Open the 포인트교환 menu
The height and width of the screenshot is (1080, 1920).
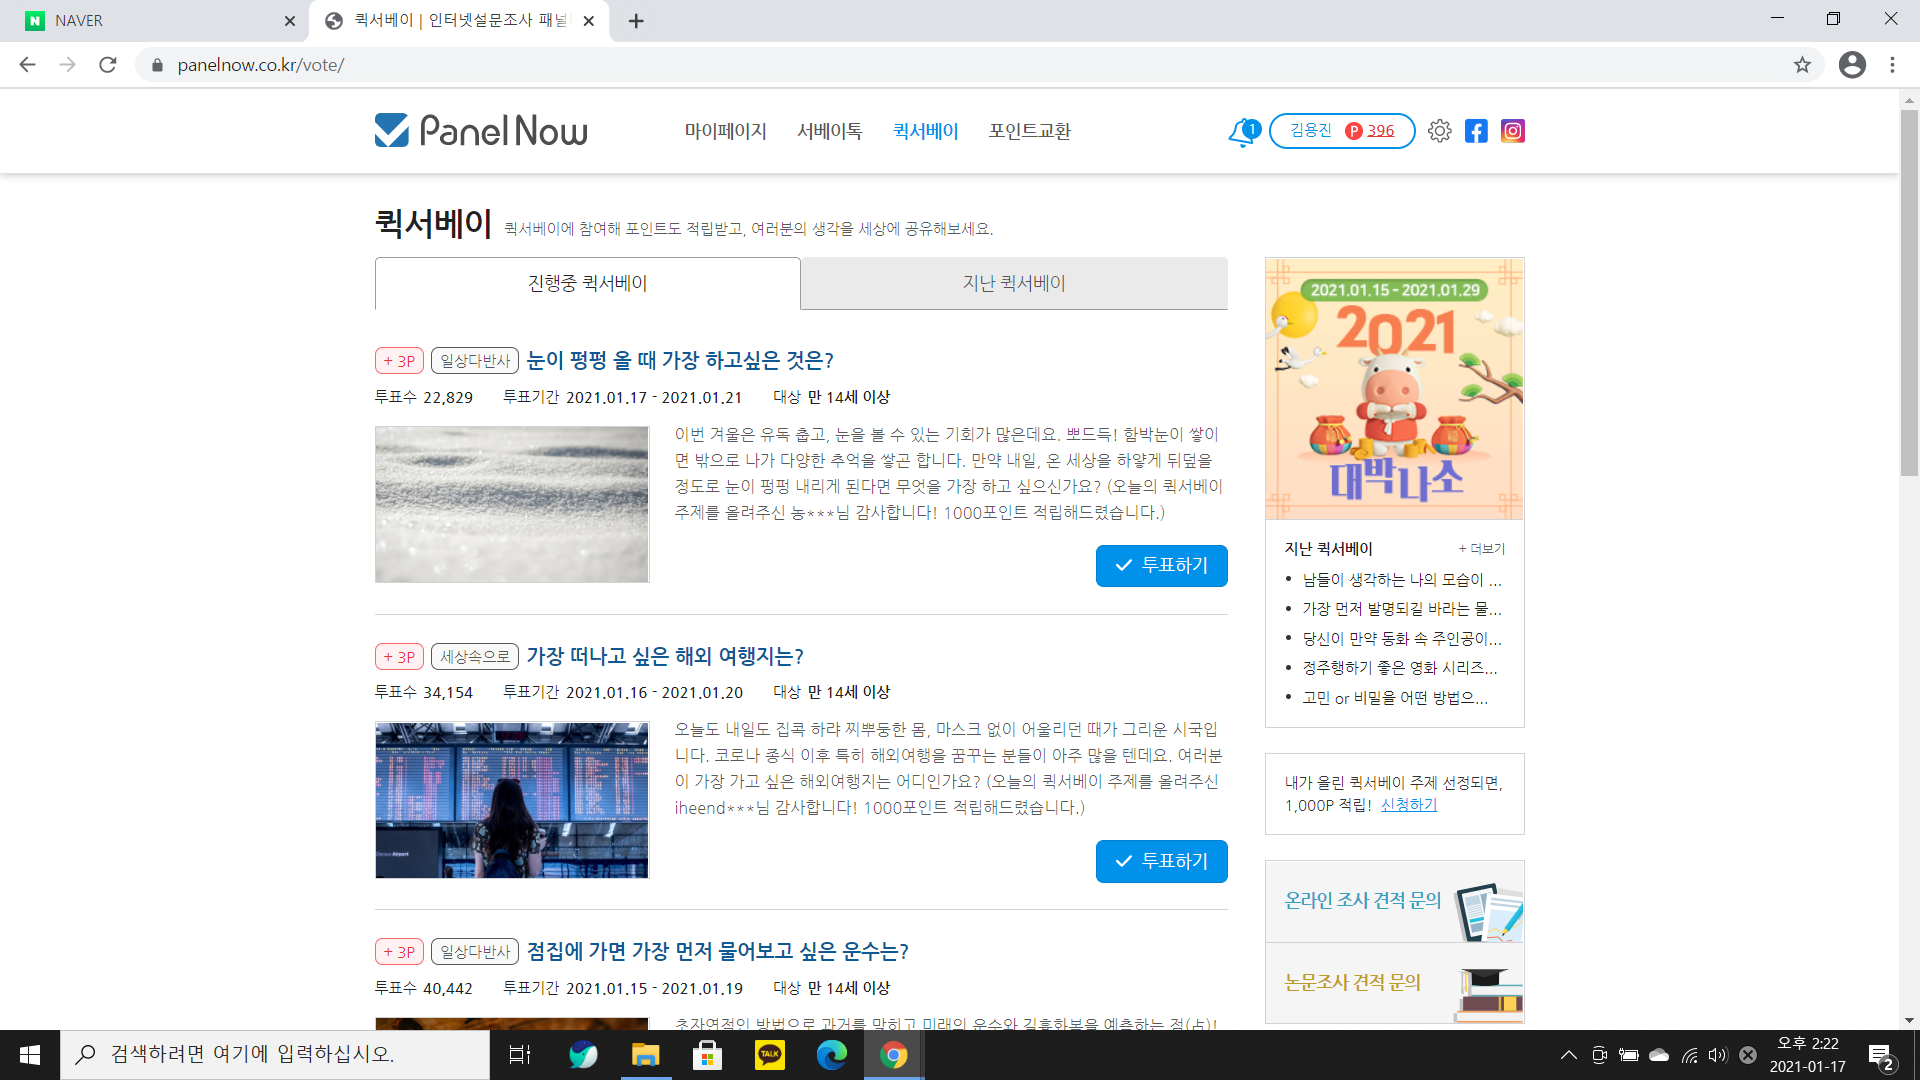(1029, 131)
